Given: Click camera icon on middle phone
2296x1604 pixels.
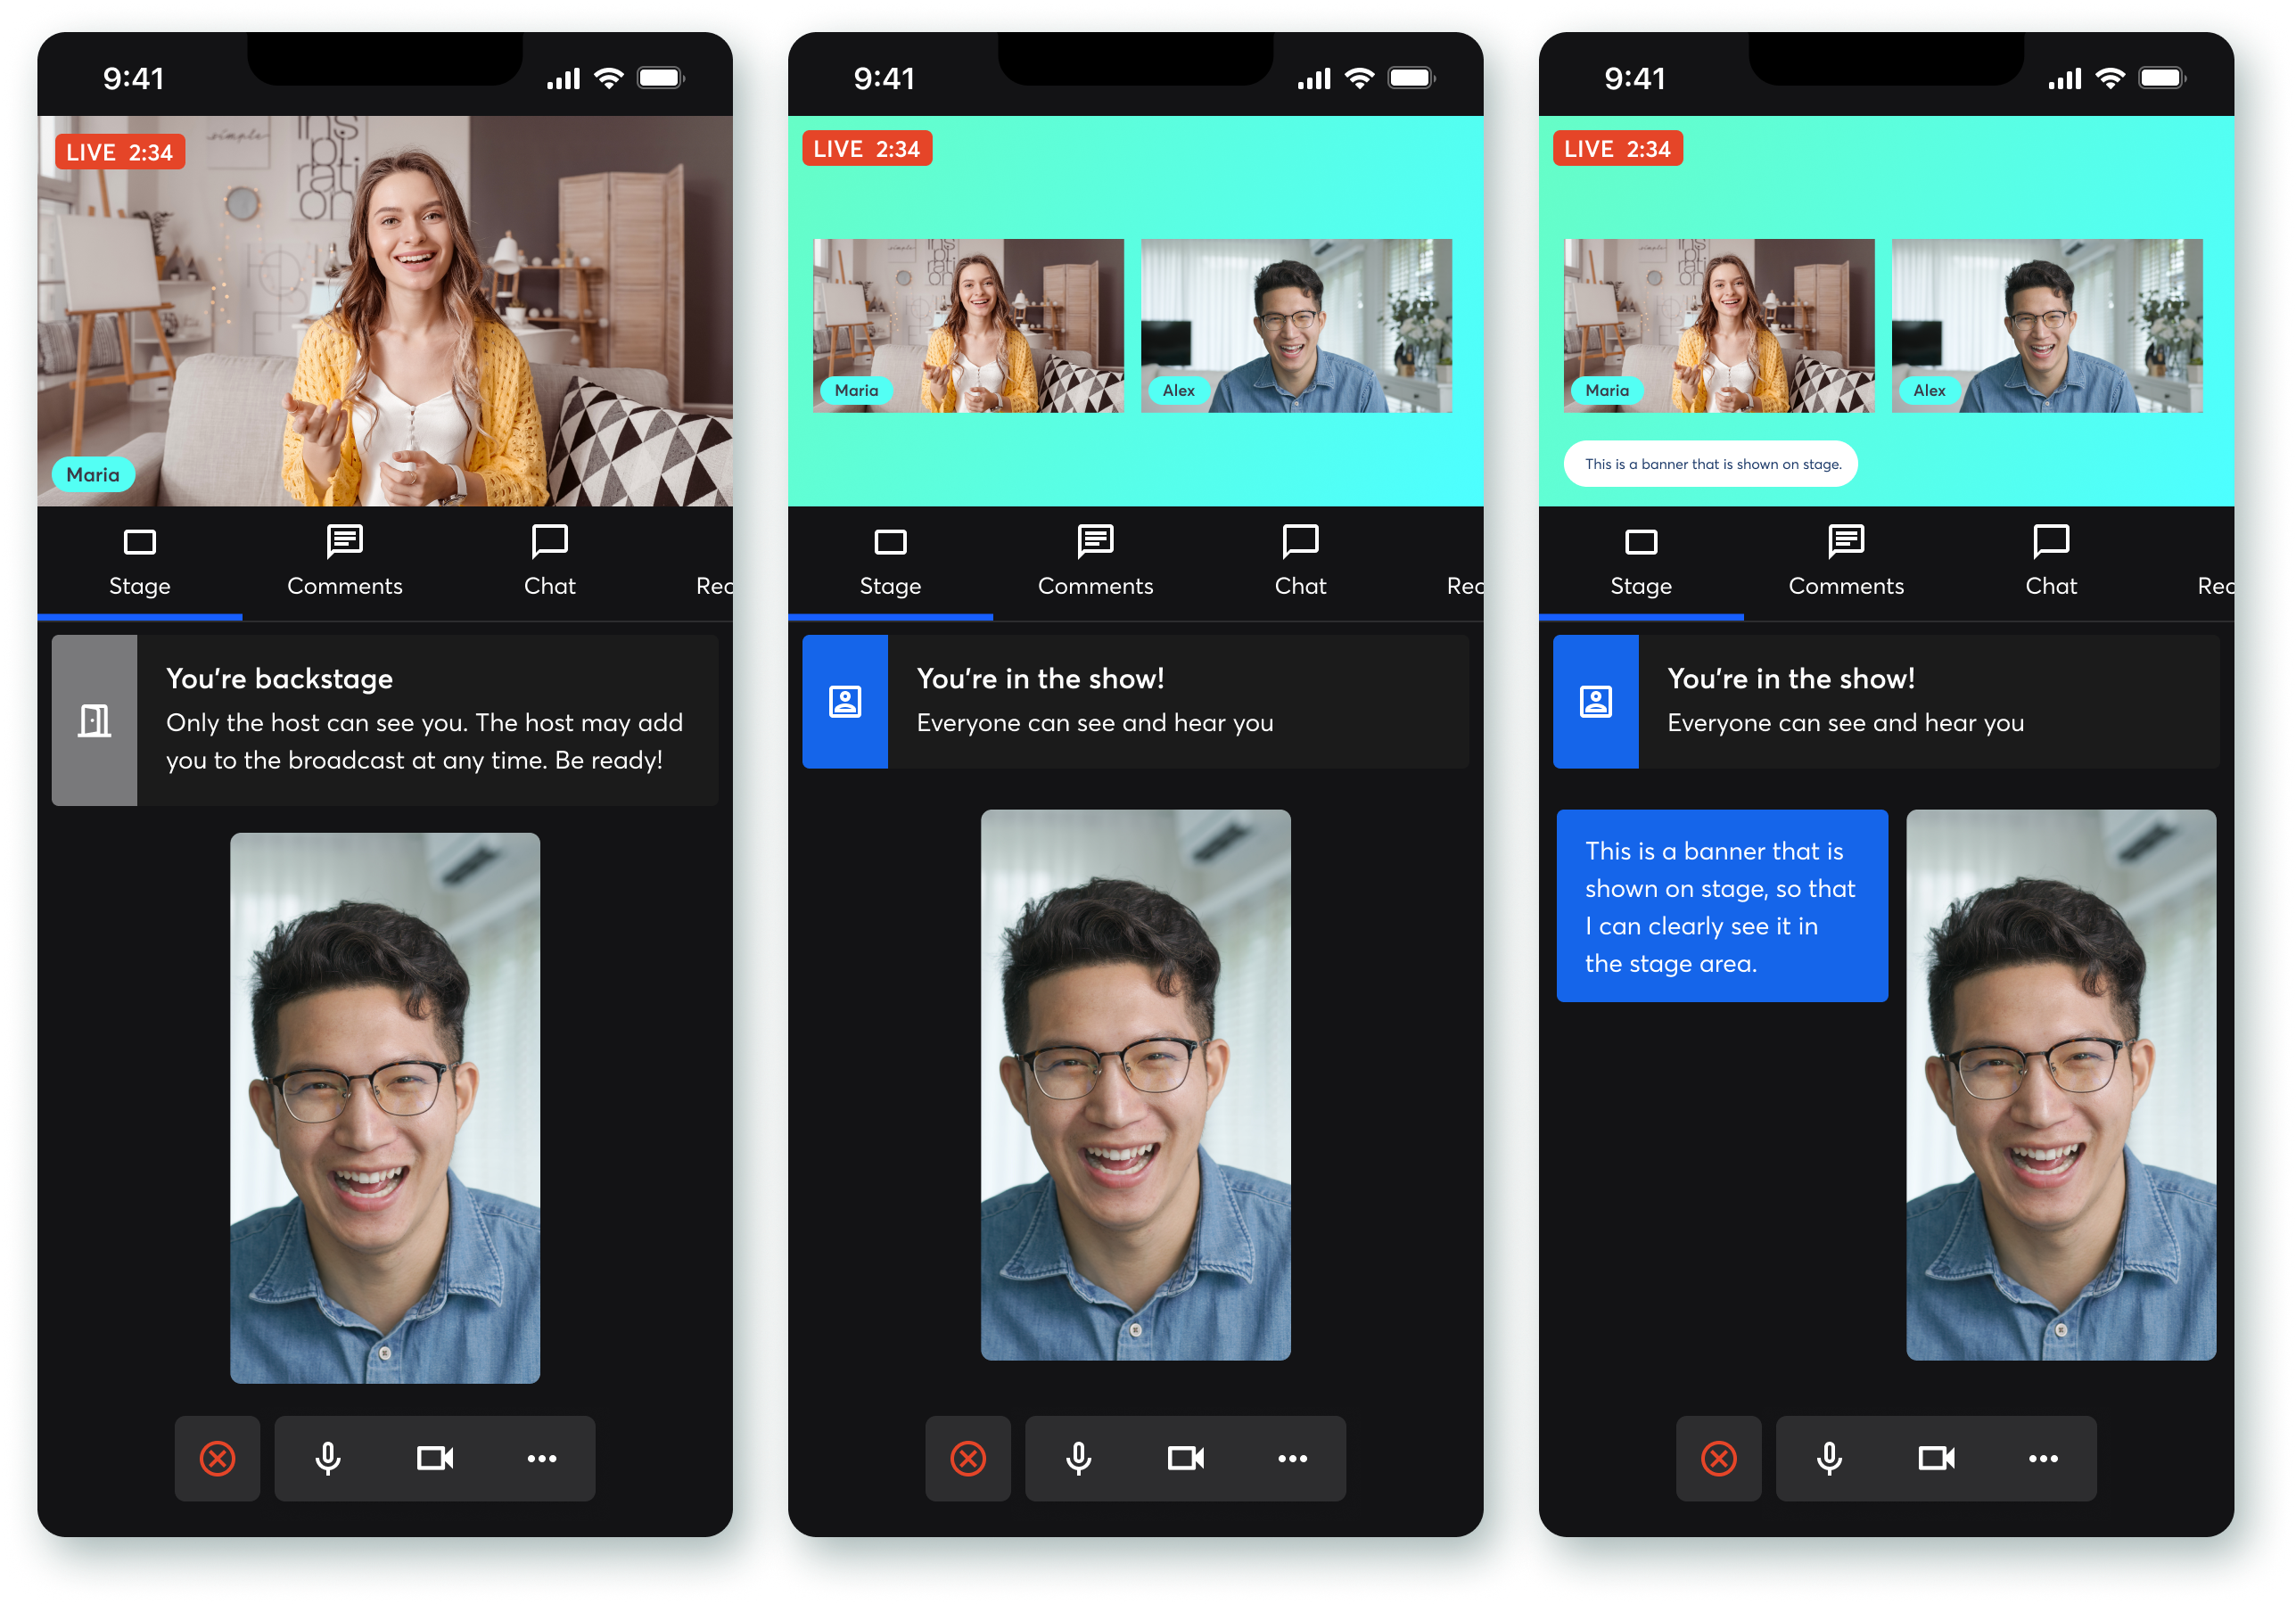Looking at the screenshot, I should tap(1186, 1458).
